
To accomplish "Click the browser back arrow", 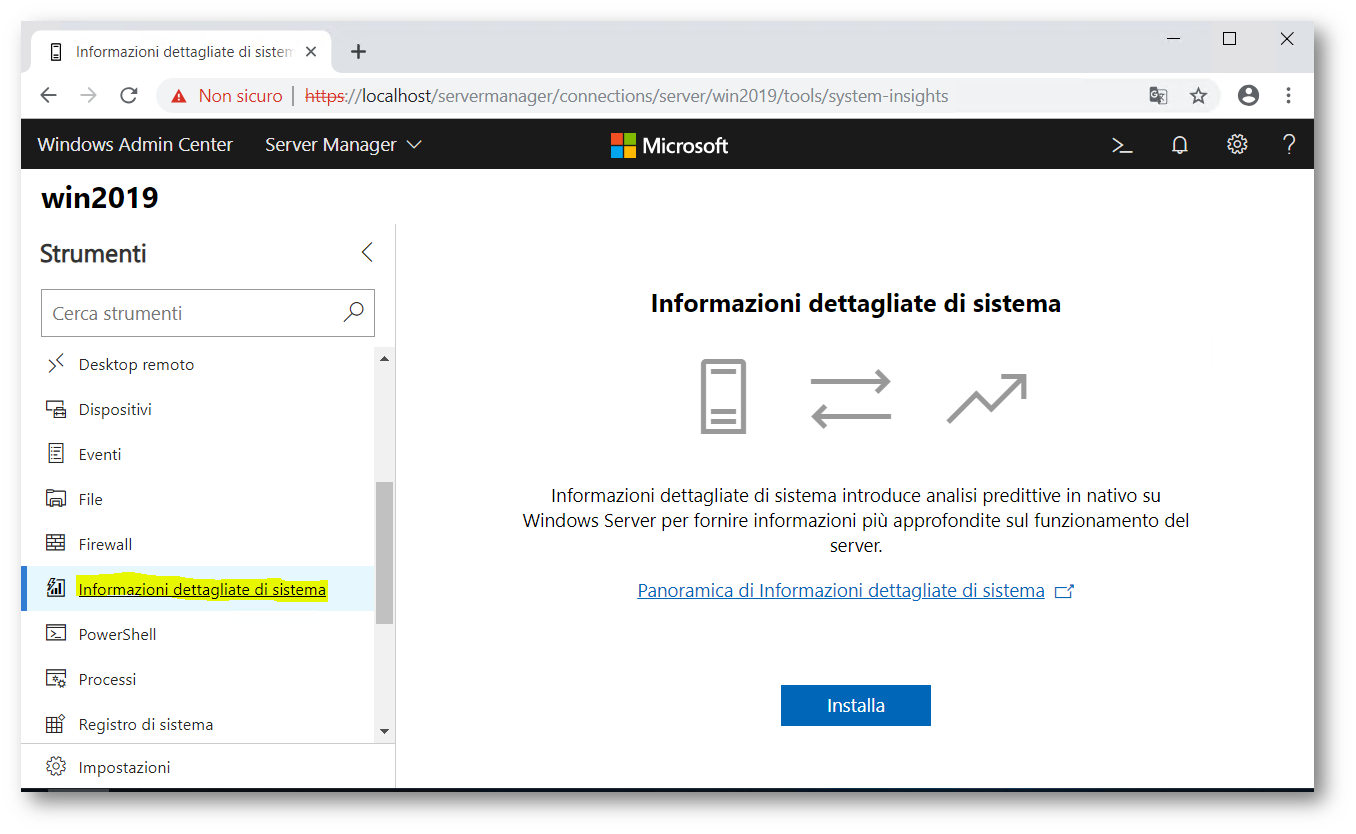I will 48,96.
